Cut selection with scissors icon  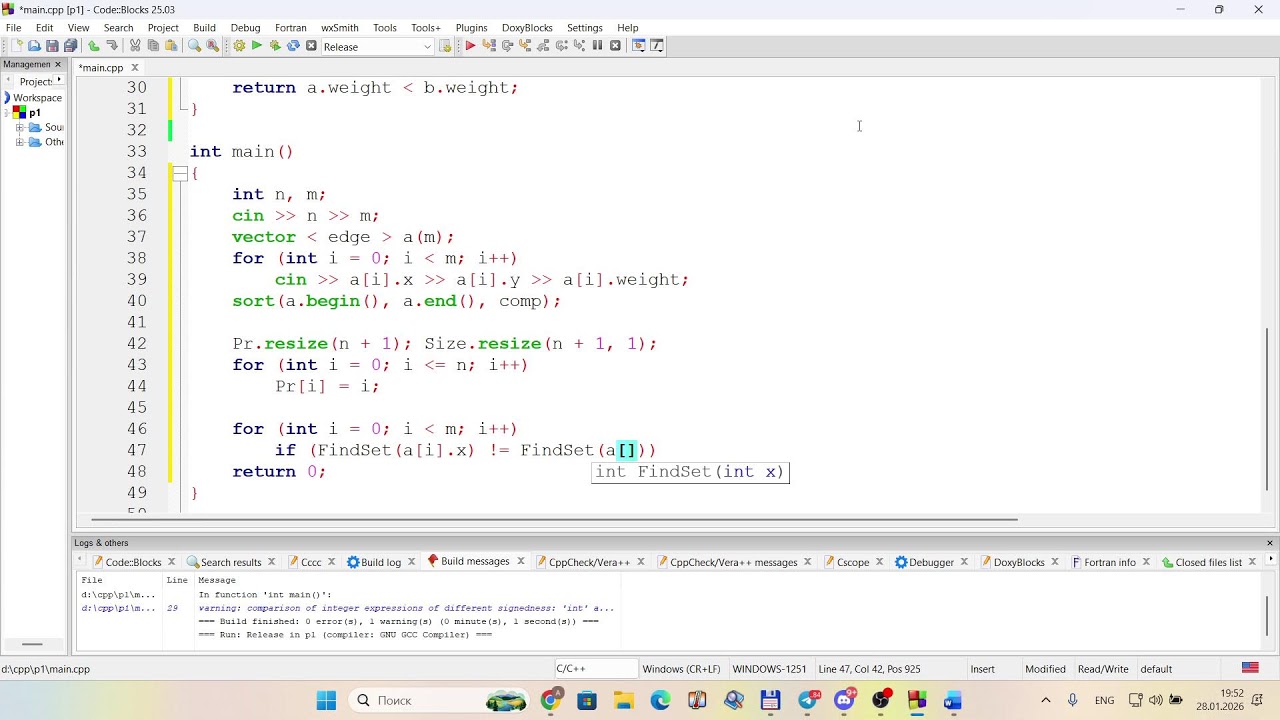tap(135, 46)
